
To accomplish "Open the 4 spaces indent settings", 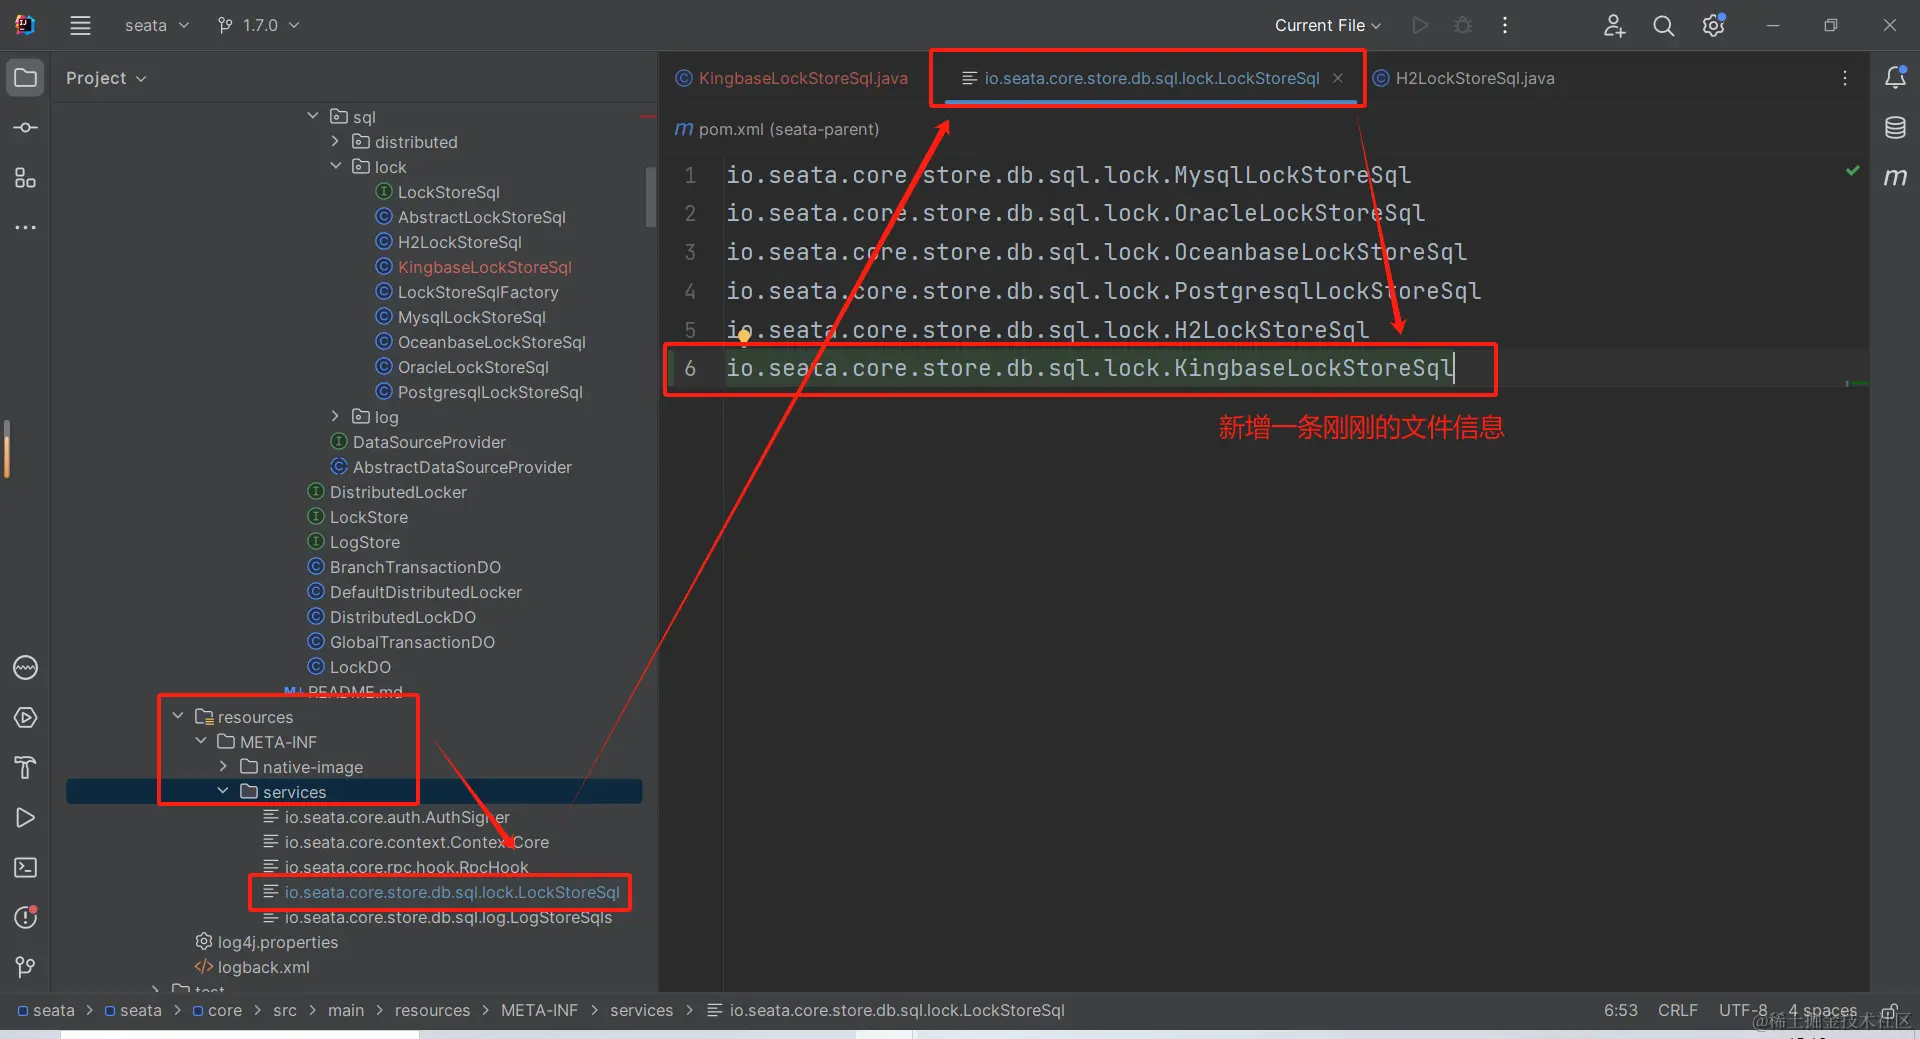I will (x=1822, y=1010).
